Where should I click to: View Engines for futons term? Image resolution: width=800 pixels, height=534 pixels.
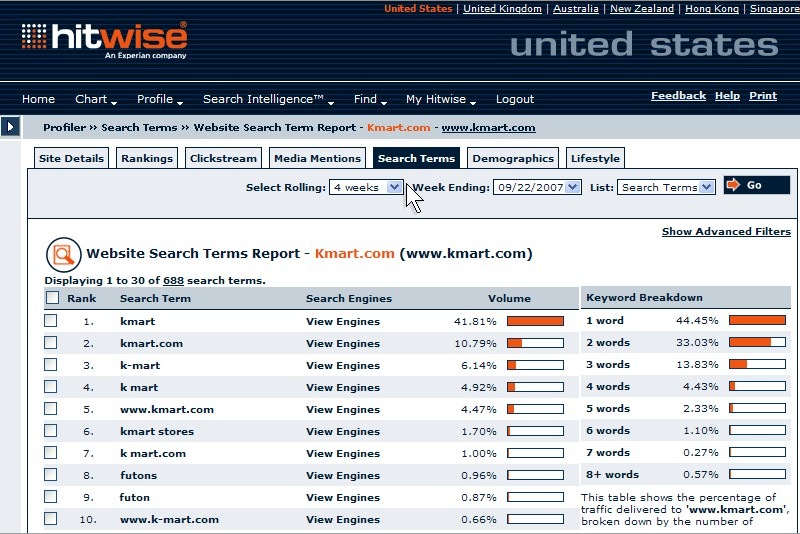pyautogui.click(x=343, y=475)
